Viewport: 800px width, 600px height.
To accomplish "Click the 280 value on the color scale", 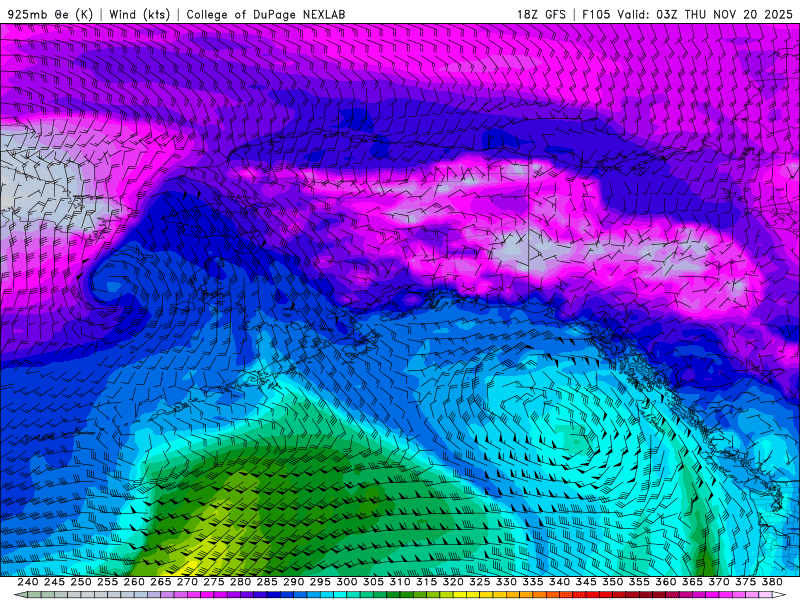I will [x=240, y=582].
